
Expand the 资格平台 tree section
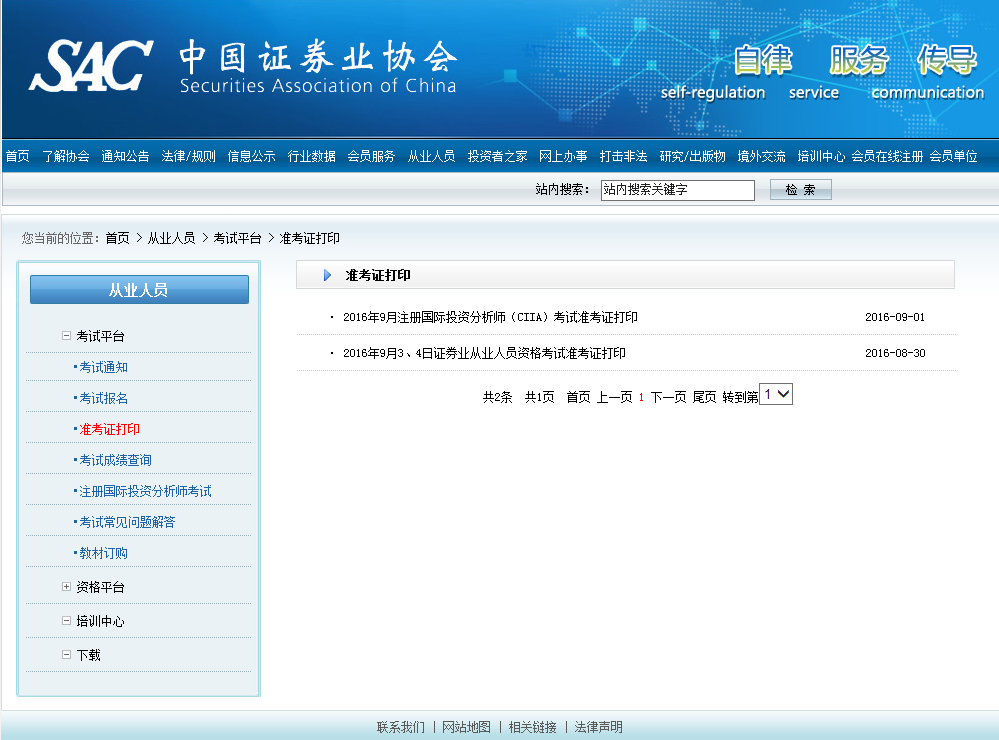pos(66,587)
